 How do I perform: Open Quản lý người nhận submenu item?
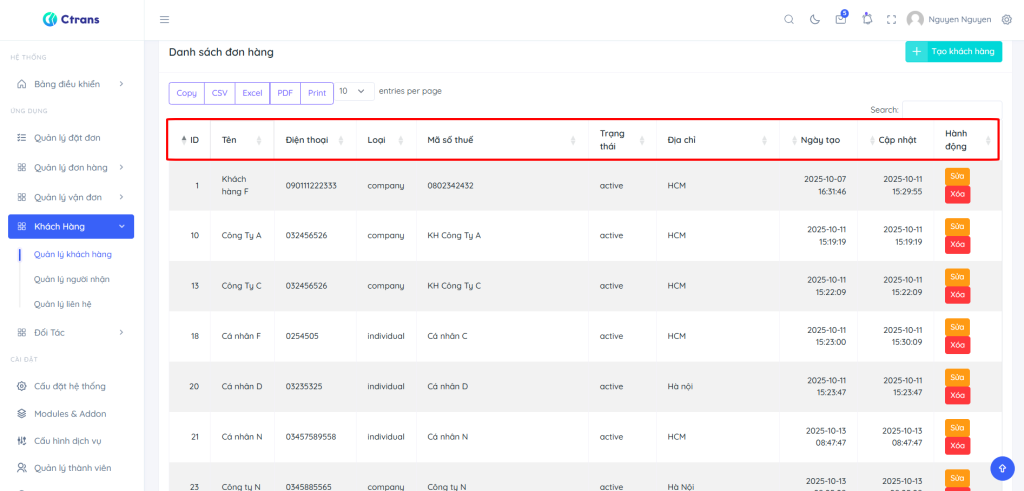coord(72,279)
